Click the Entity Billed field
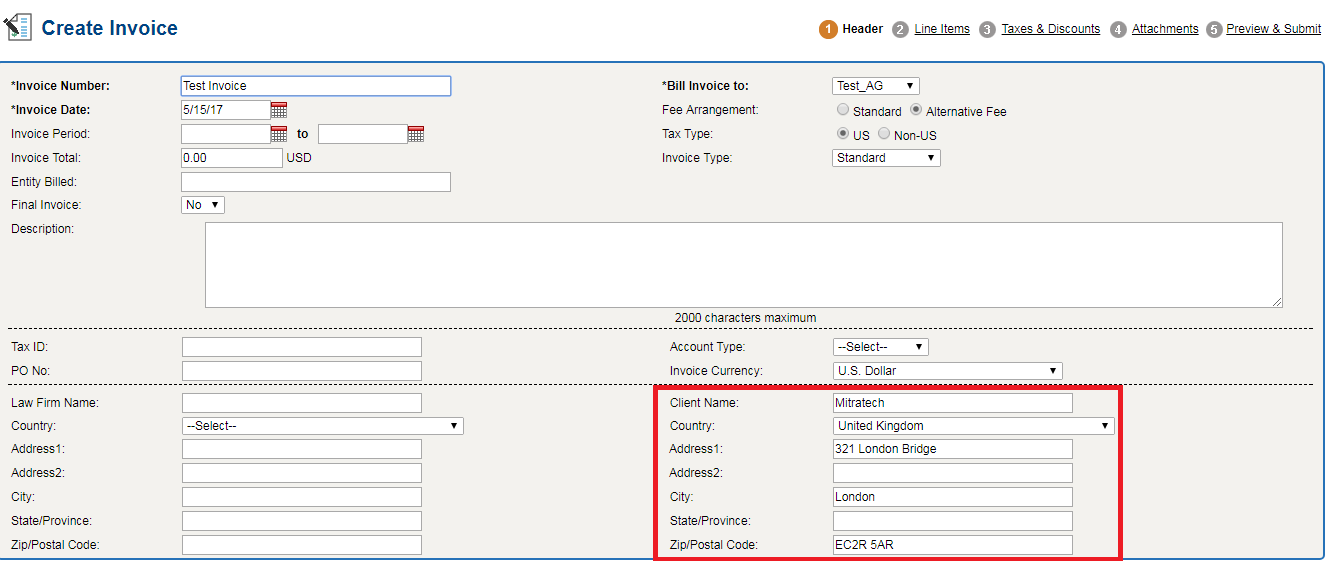Viewport: 1325px width, 561px height. click(316, 182)
